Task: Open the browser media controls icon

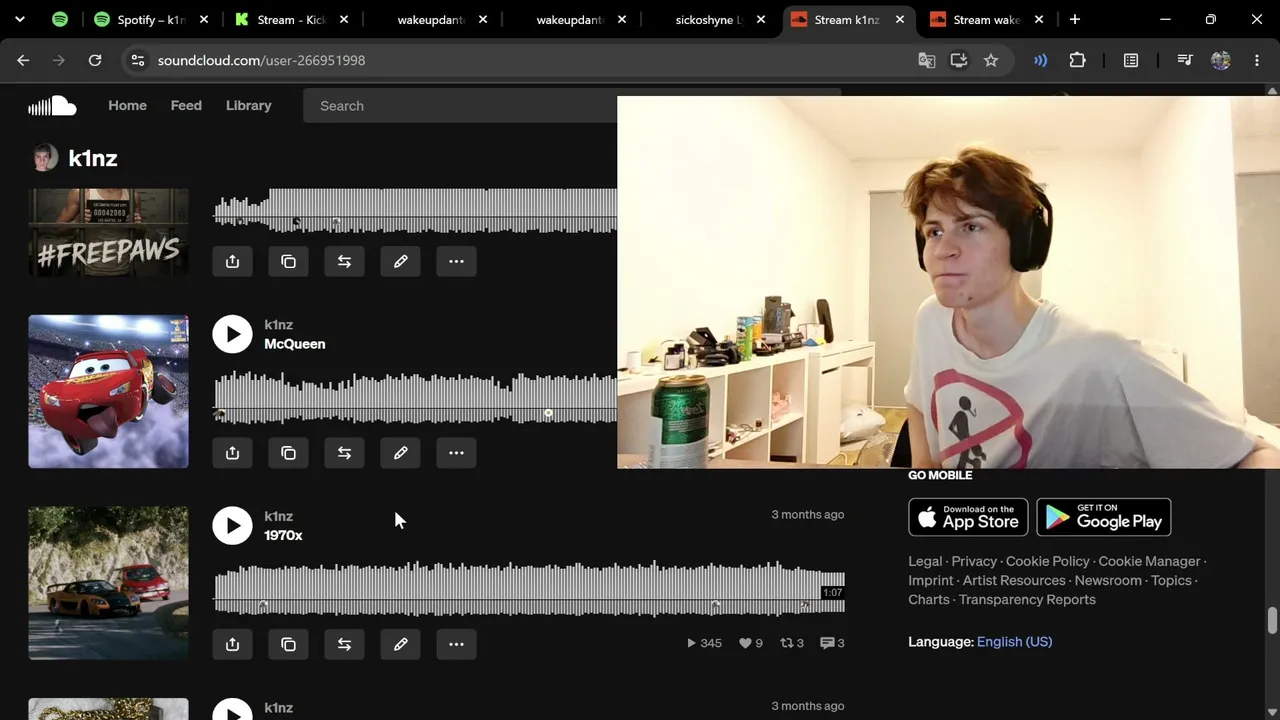Action: (x=1185, y=60)
